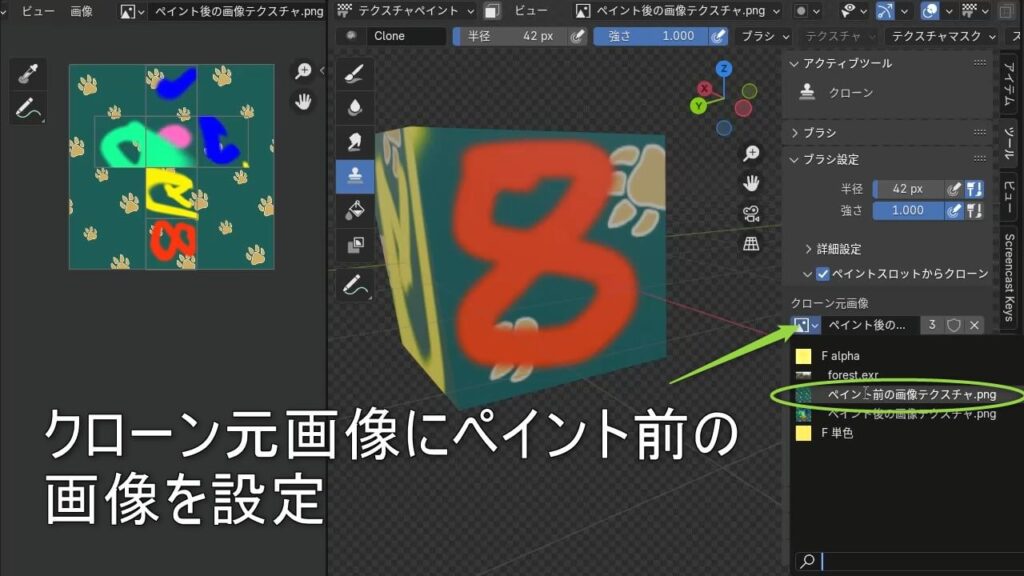Toggle the camera view icon
1024x576 pixels.
click(x=751, y=214)
